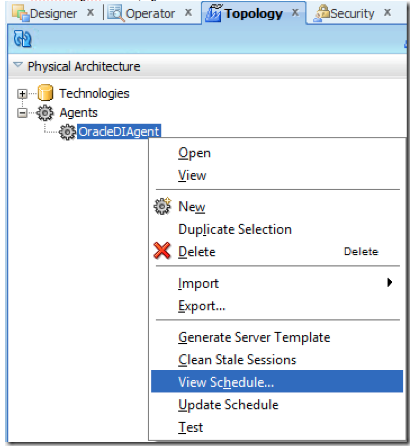Expand the Technologies tree node

pos(22,94)
